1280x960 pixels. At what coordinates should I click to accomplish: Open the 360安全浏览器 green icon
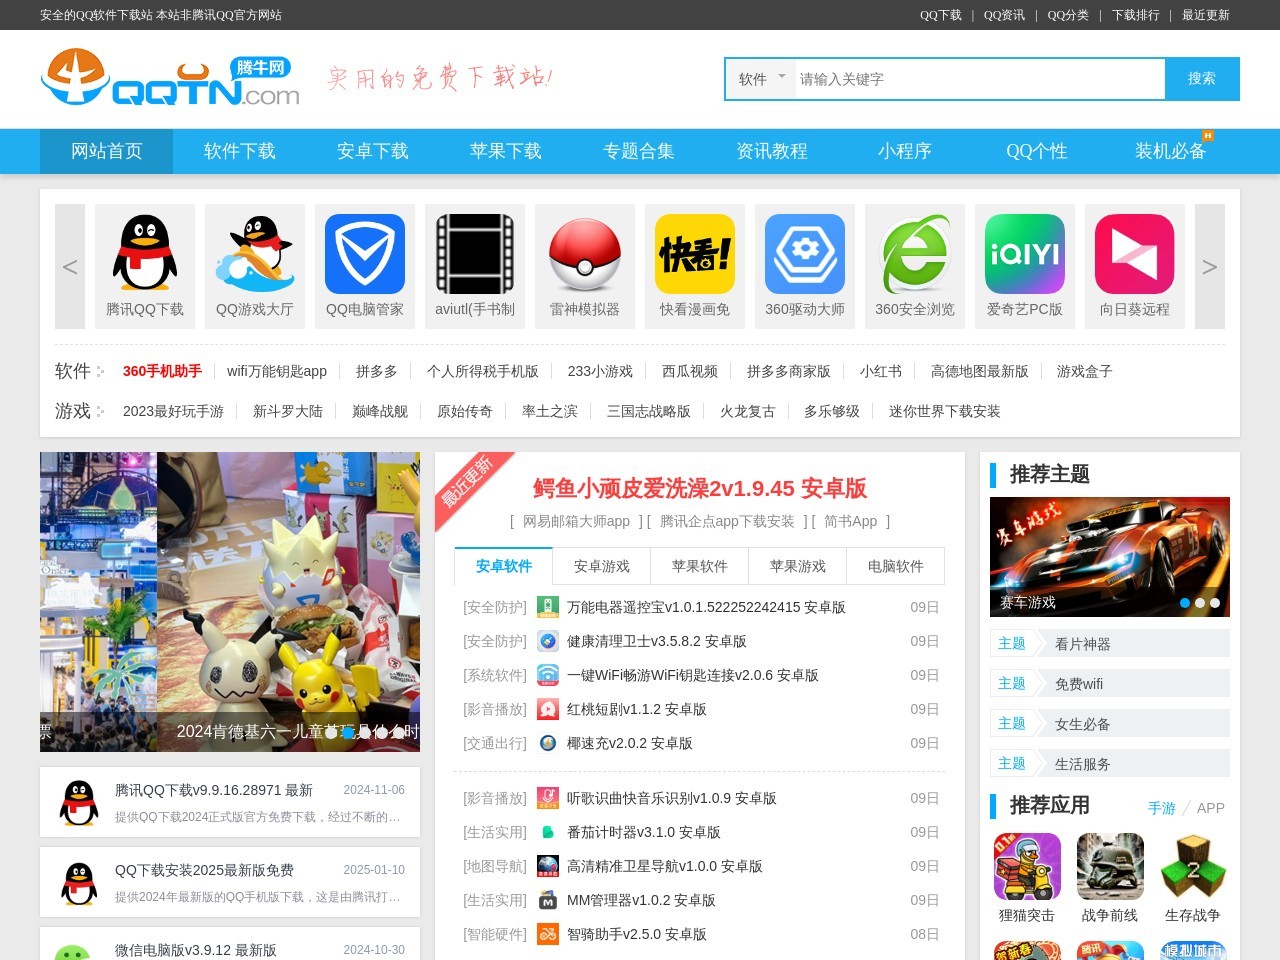pos(915,254)
